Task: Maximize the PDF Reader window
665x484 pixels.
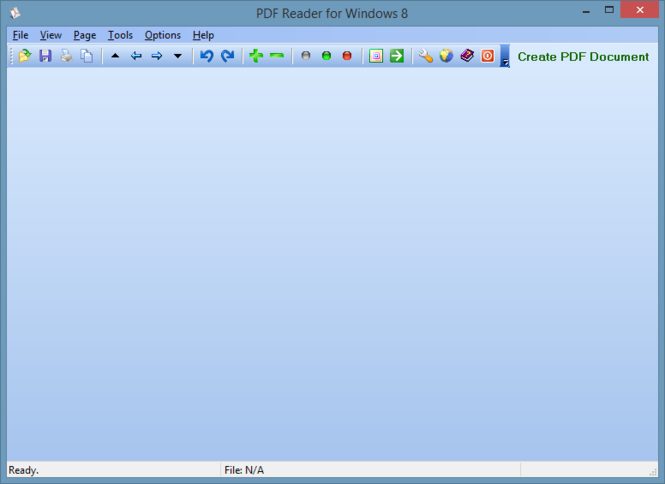Action: coord(609,10)
